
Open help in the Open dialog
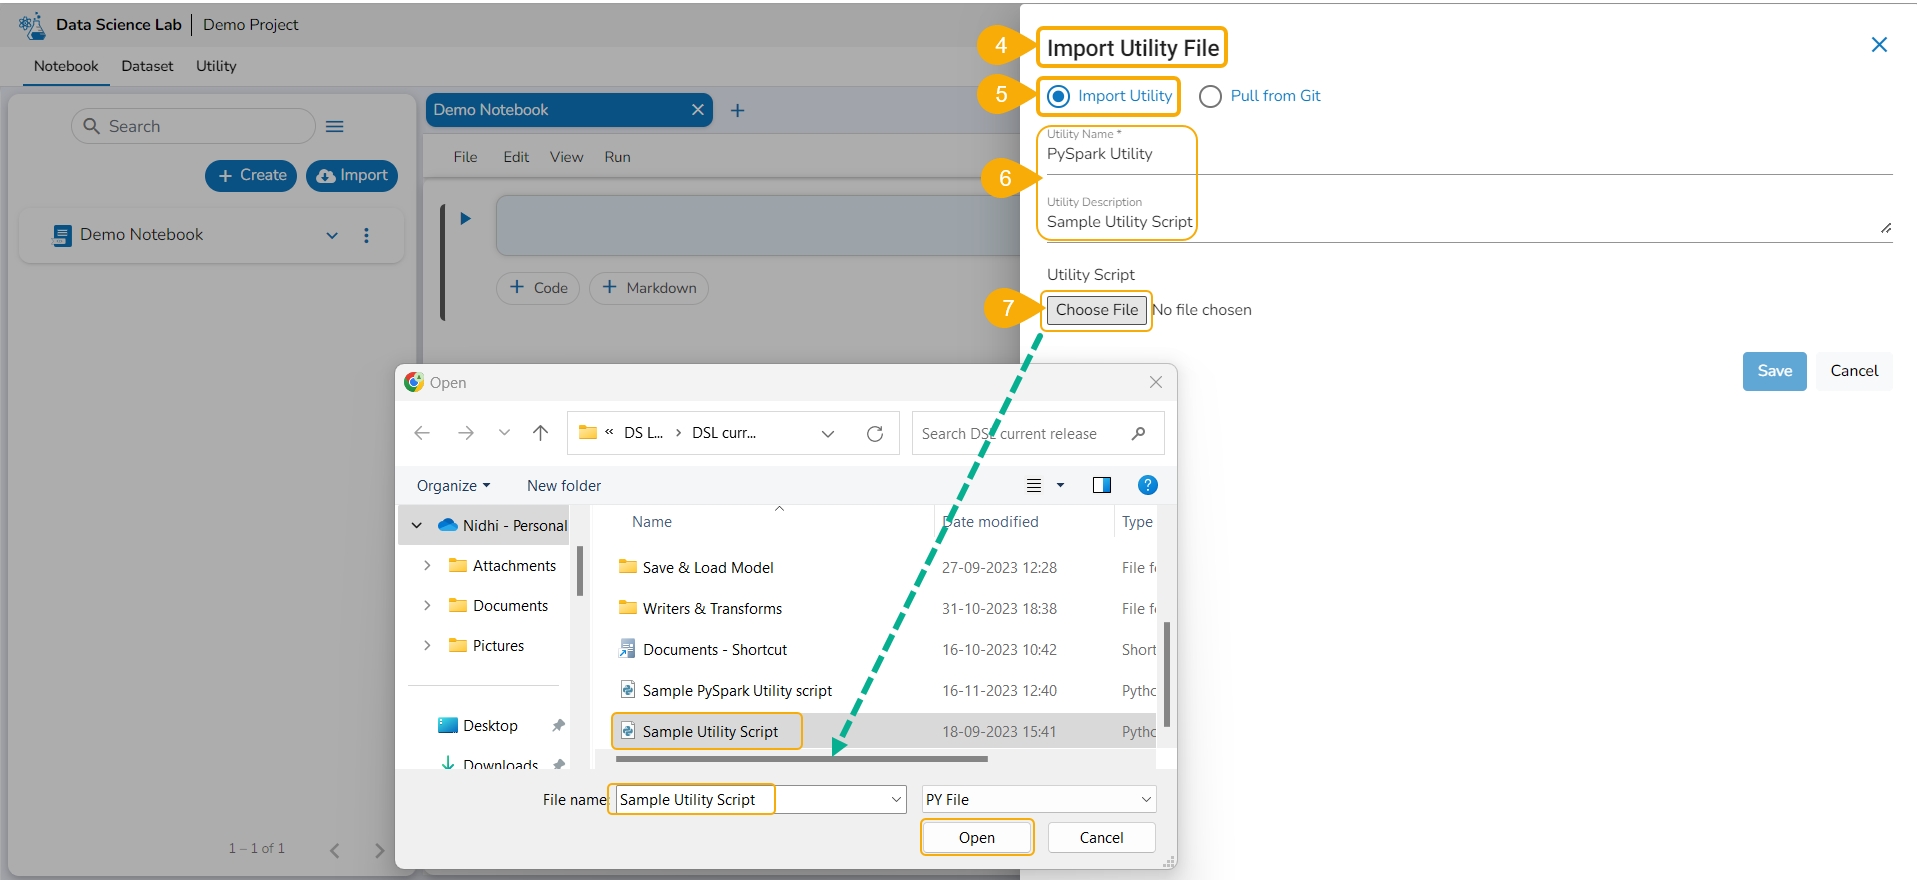tap(1148, 485)
